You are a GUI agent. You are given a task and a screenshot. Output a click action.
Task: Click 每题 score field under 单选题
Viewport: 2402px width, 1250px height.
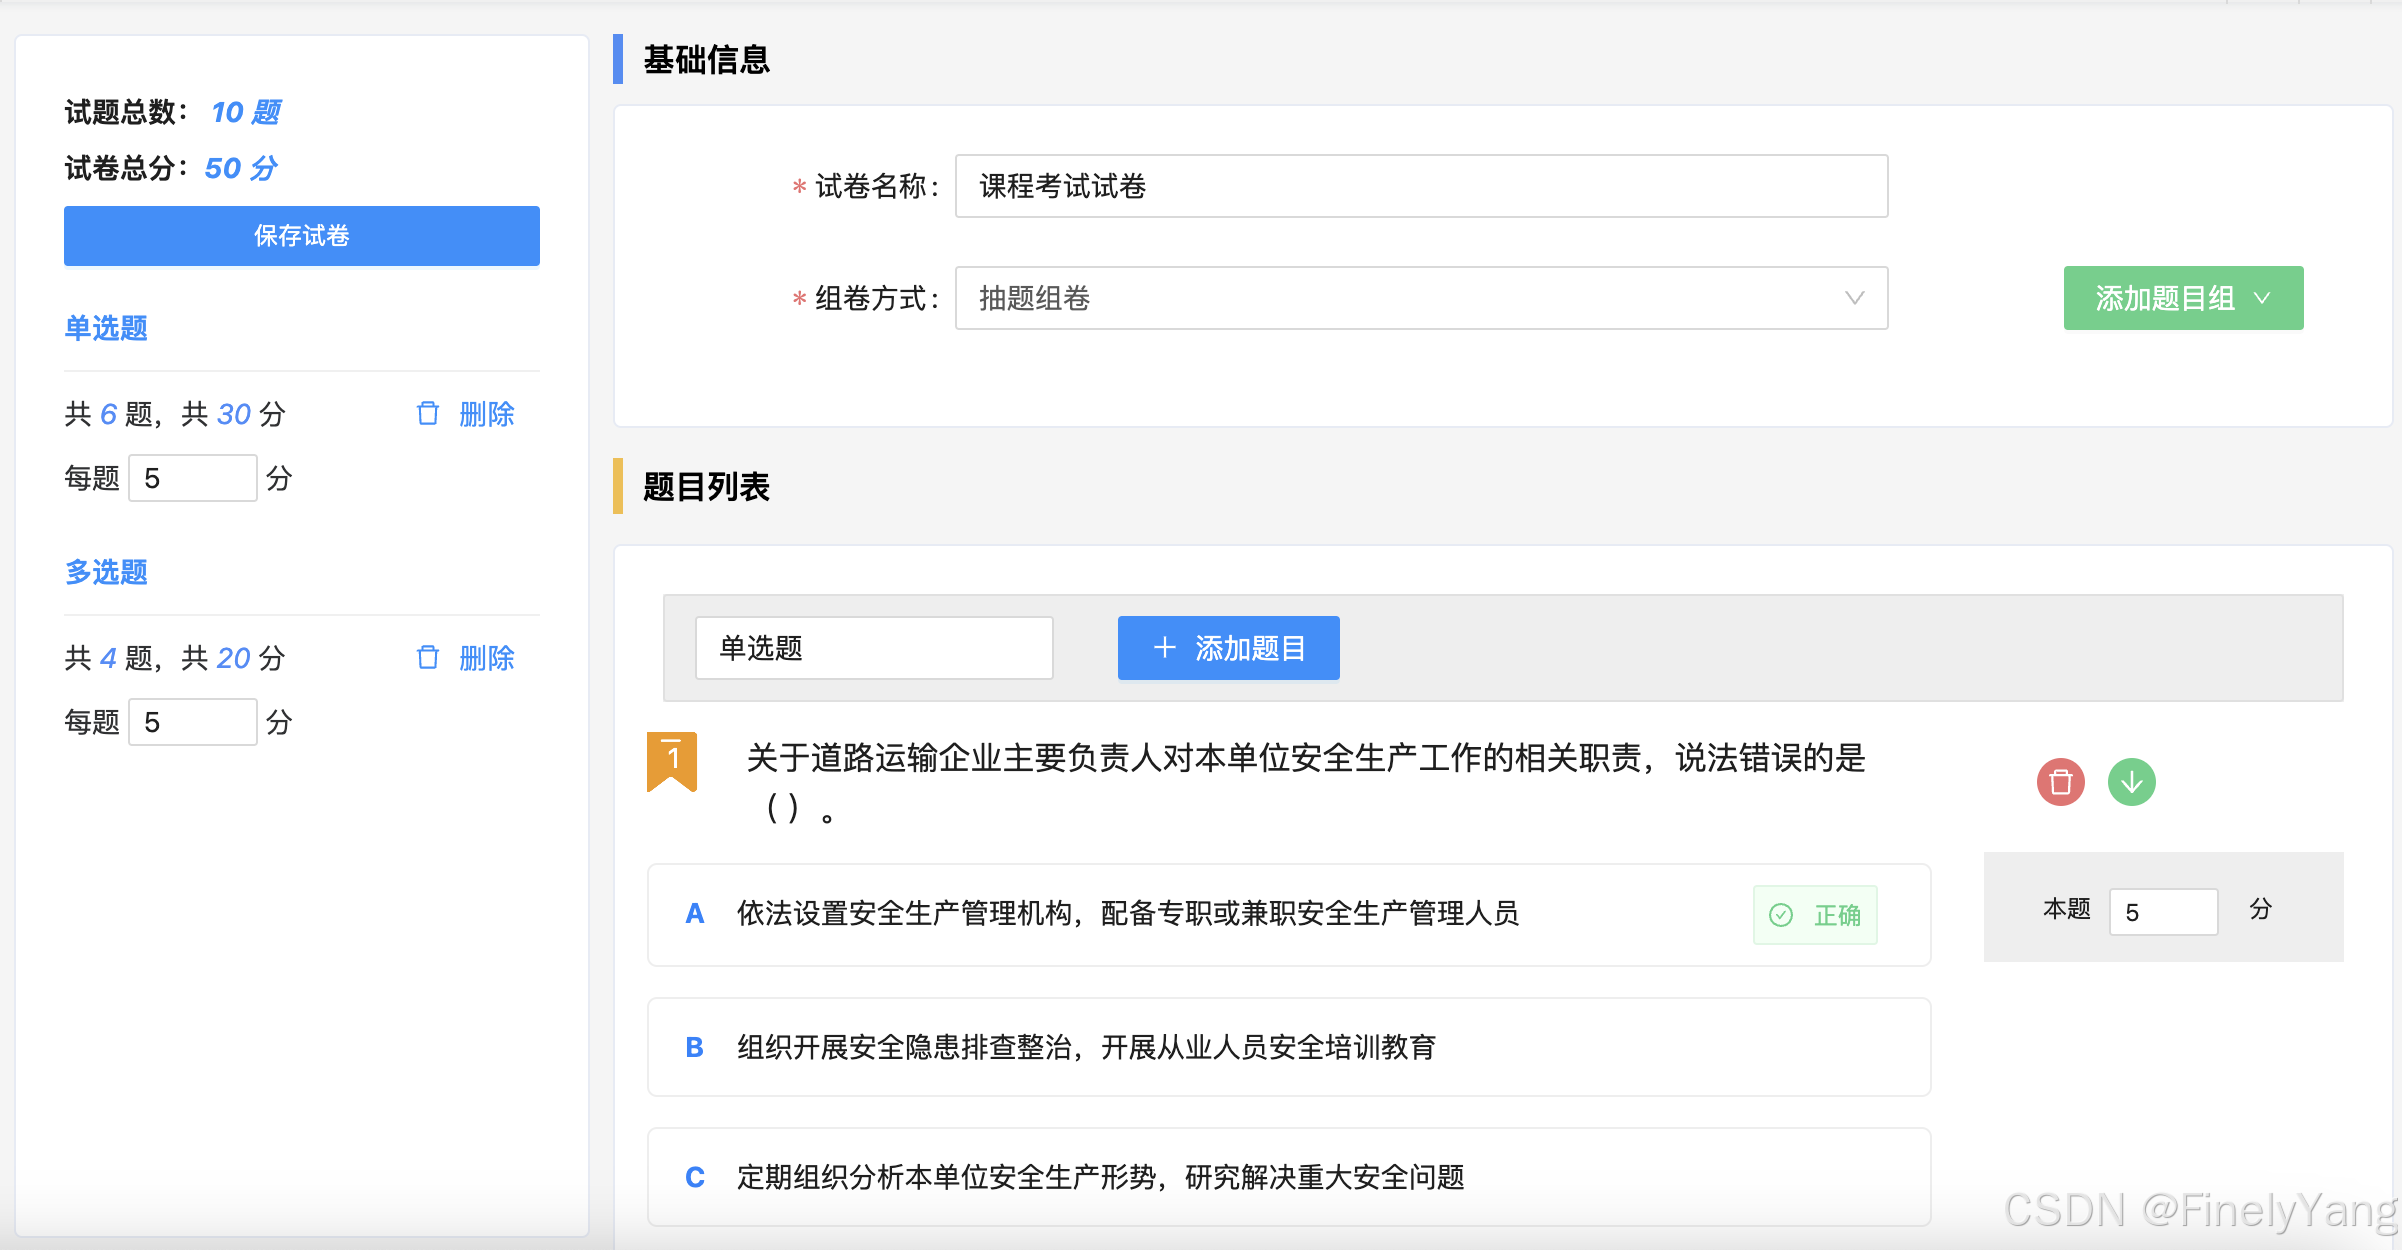[192, 478]
